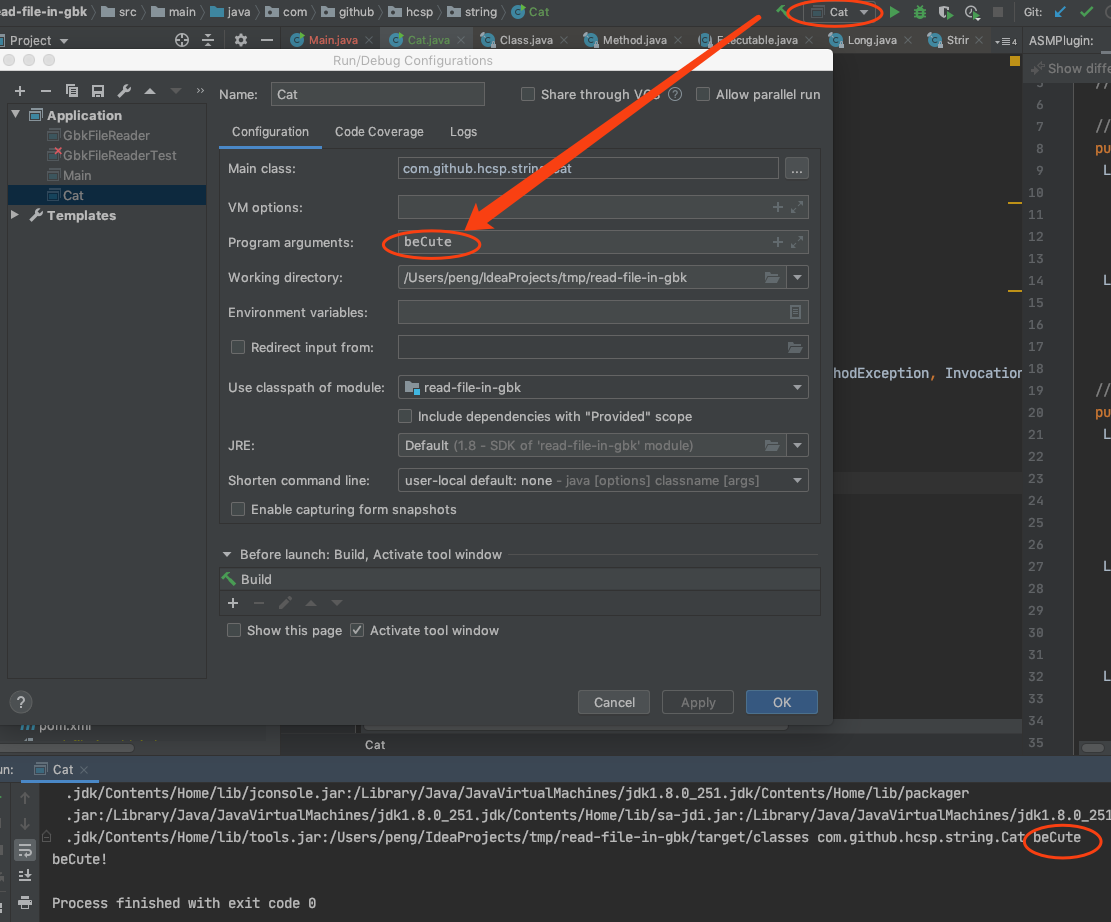Click the Cancel button
The image size is (1111, 922).
pyautogui.click(x=614, y=702)
